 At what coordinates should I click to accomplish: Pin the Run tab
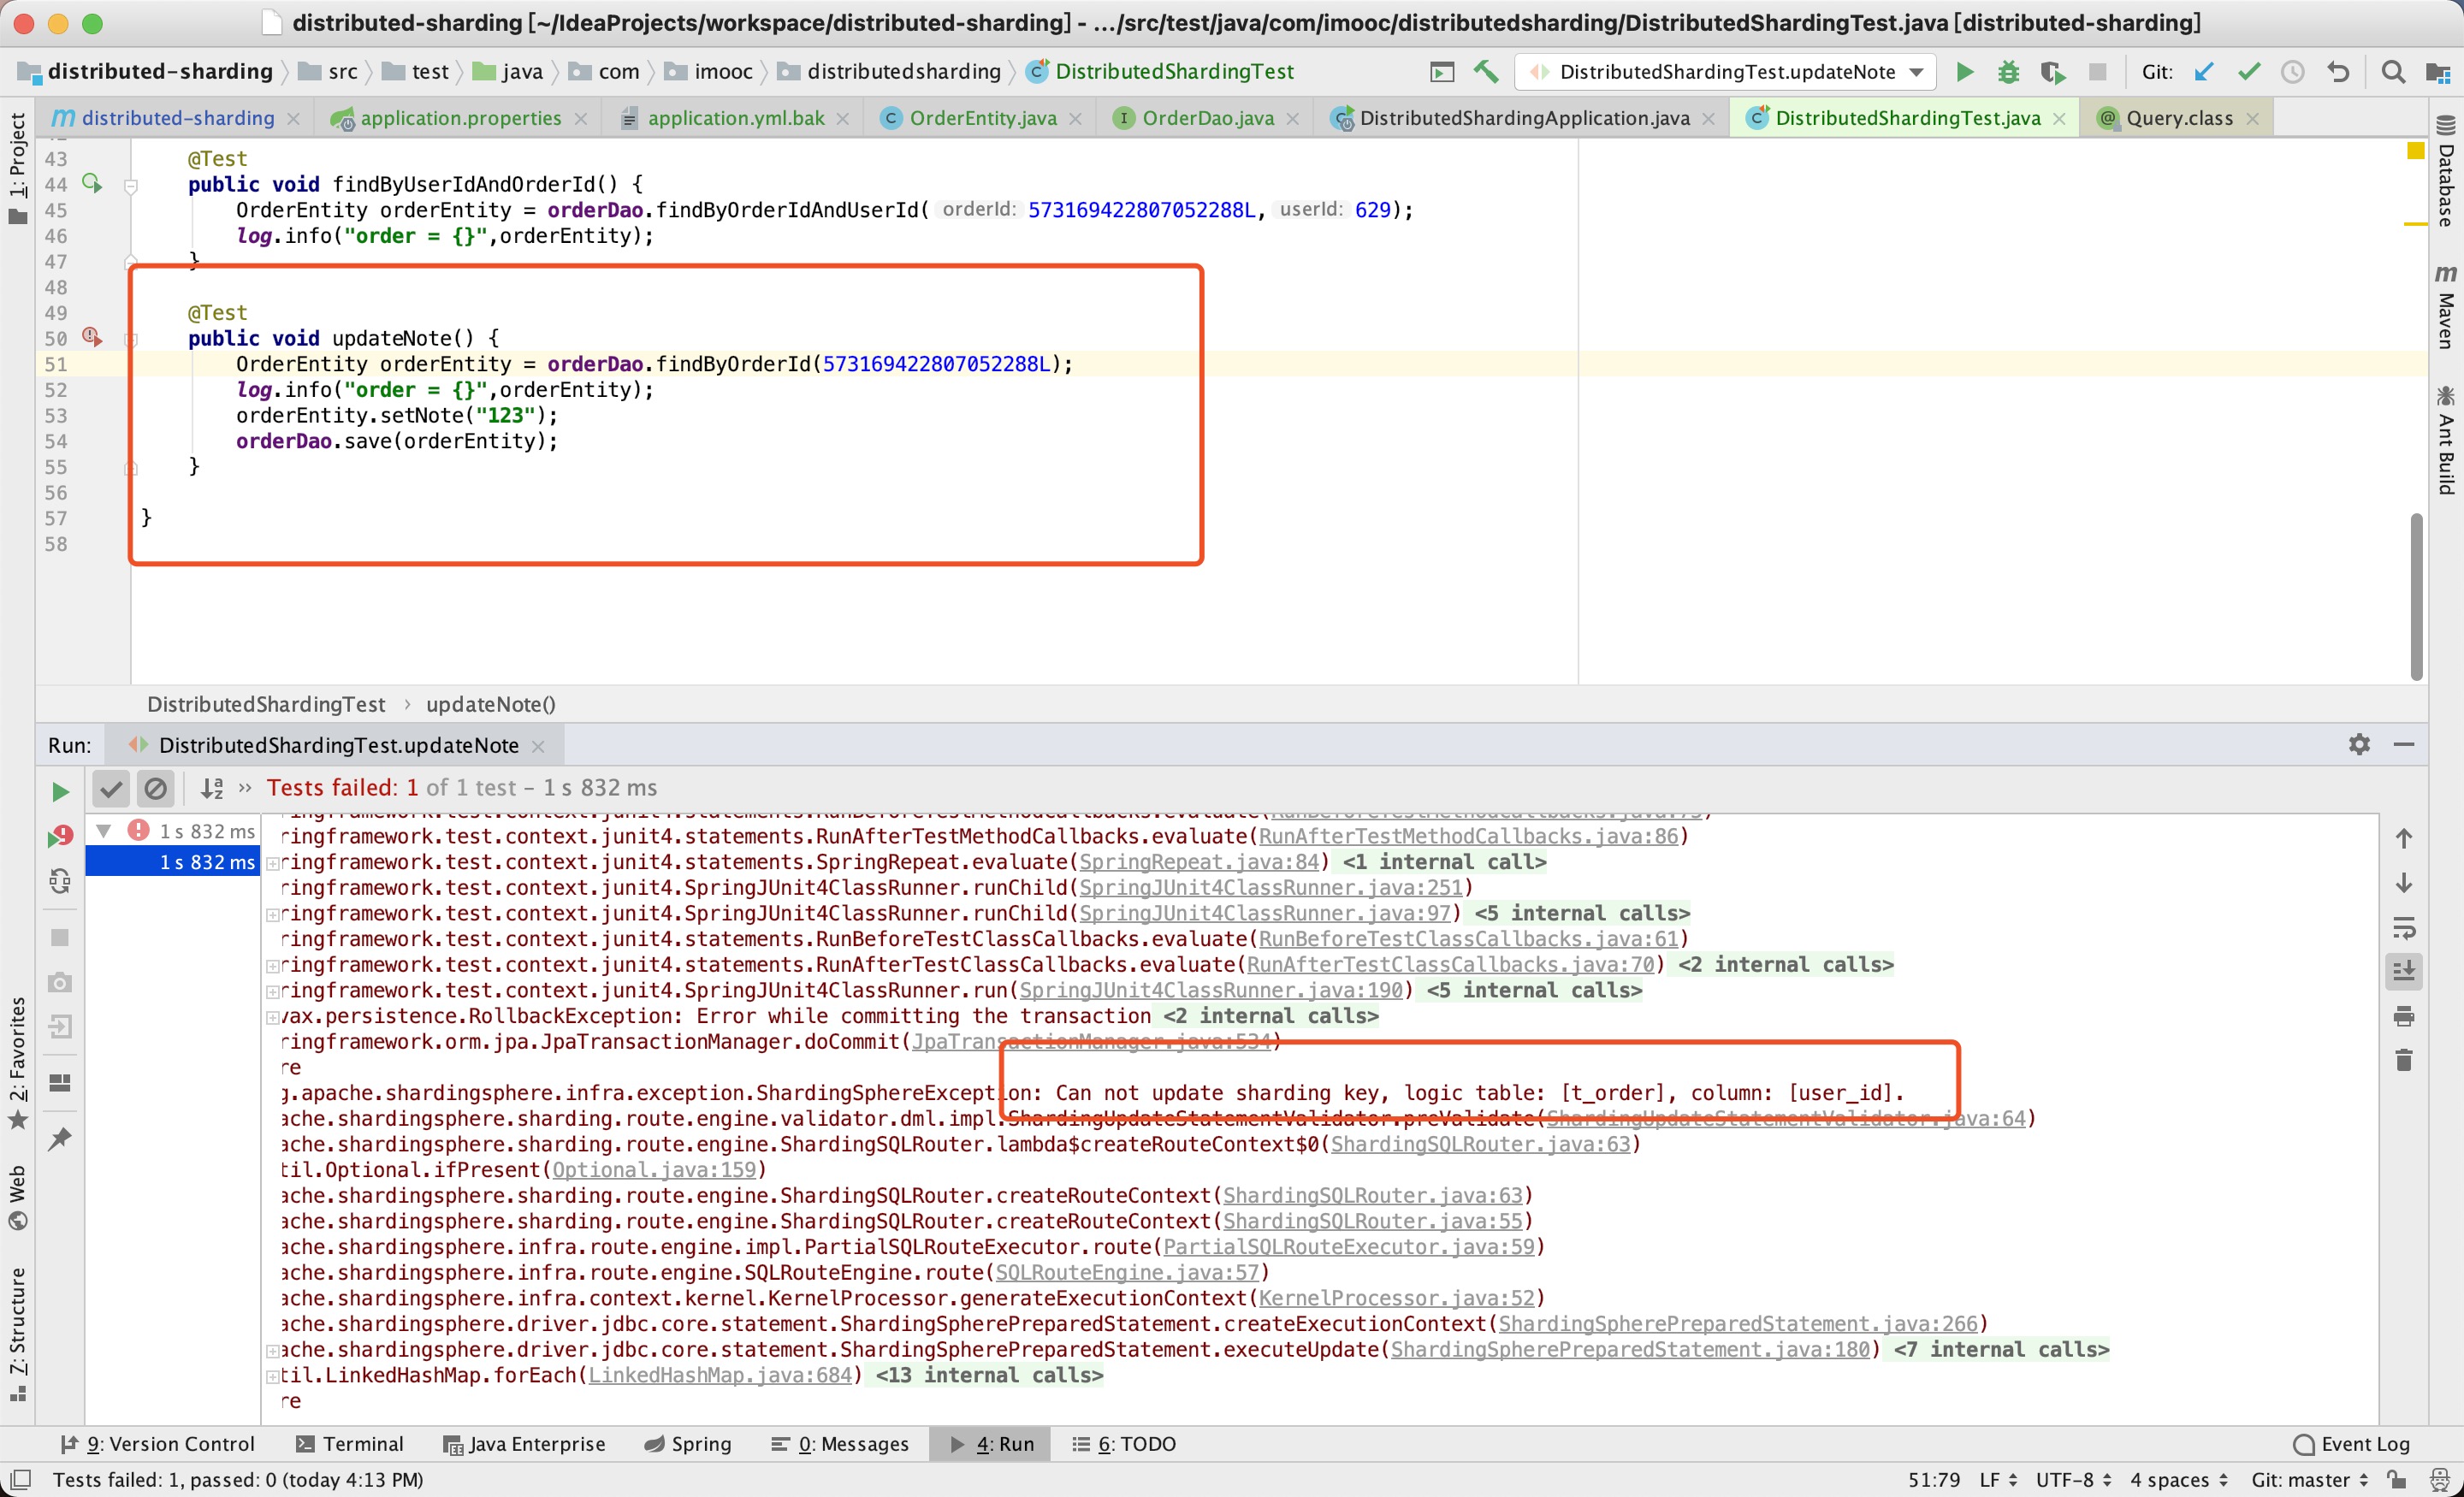tap(60, 1138)
